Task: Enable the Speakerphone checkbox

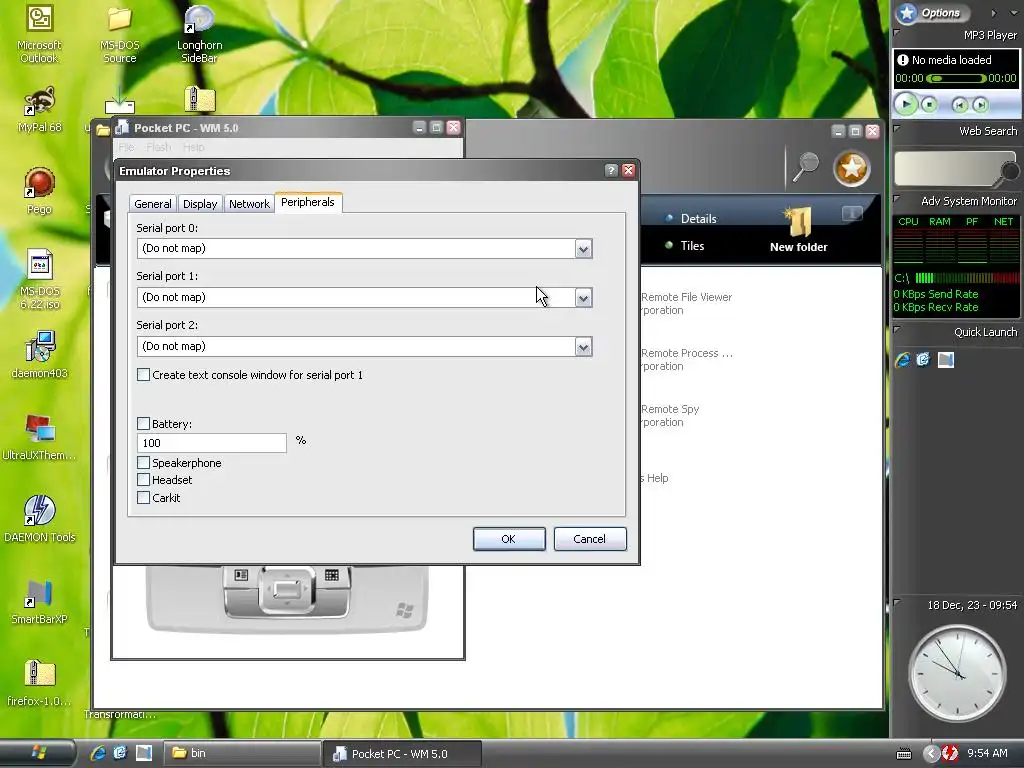Action: pyautogui.click(x=144, y=462)
